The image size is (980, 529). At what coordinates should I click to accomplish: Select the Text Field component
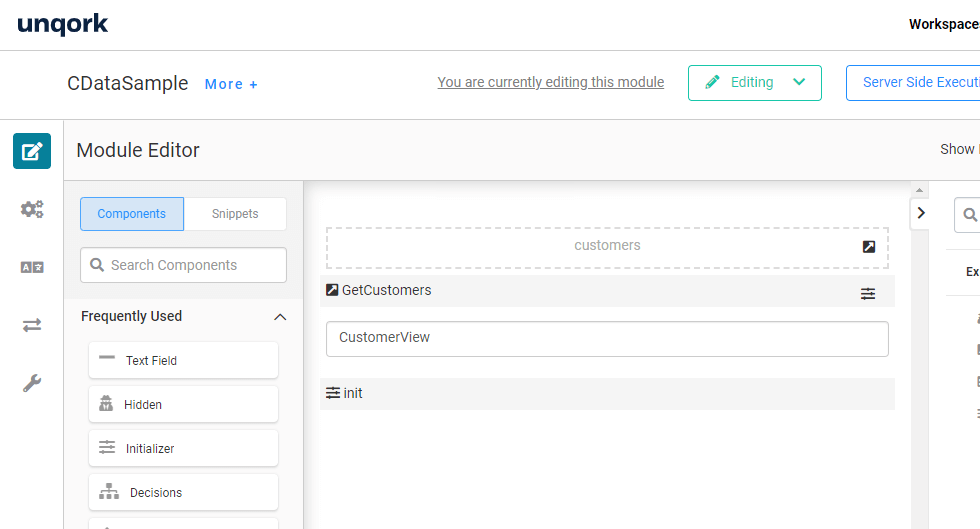click(x=183, y=360)
